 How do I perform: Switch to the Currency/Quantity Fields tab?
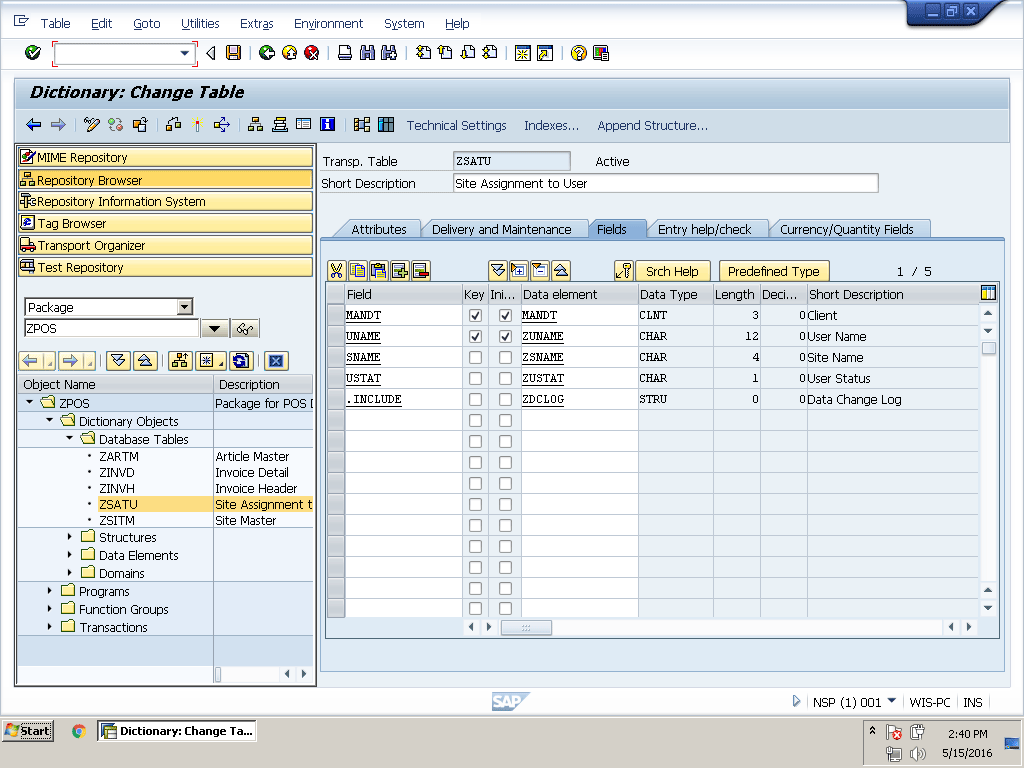pos(846,229)
